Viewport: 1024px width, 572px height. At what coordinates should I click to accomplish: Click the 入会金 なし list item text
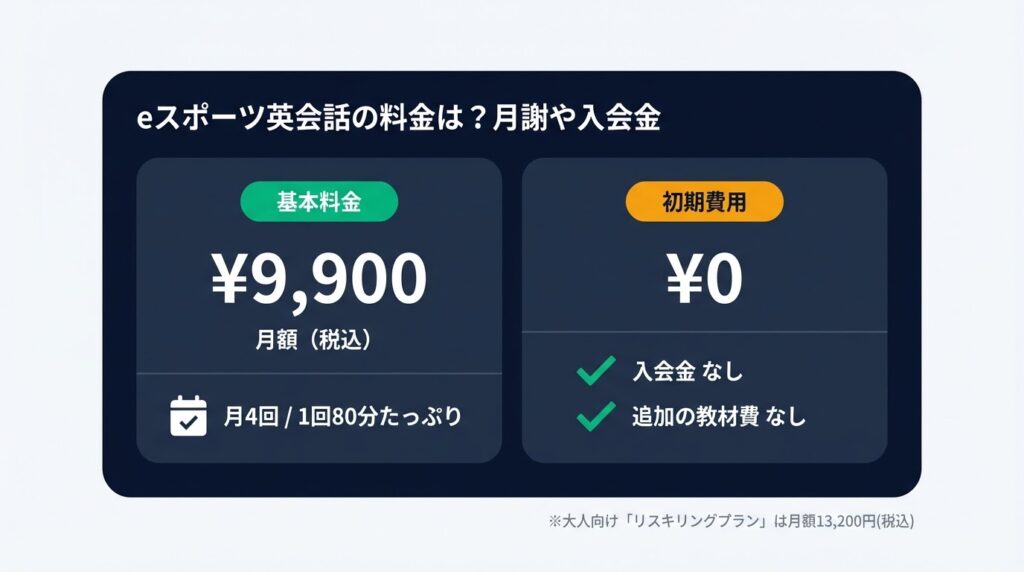pos(687,372)
